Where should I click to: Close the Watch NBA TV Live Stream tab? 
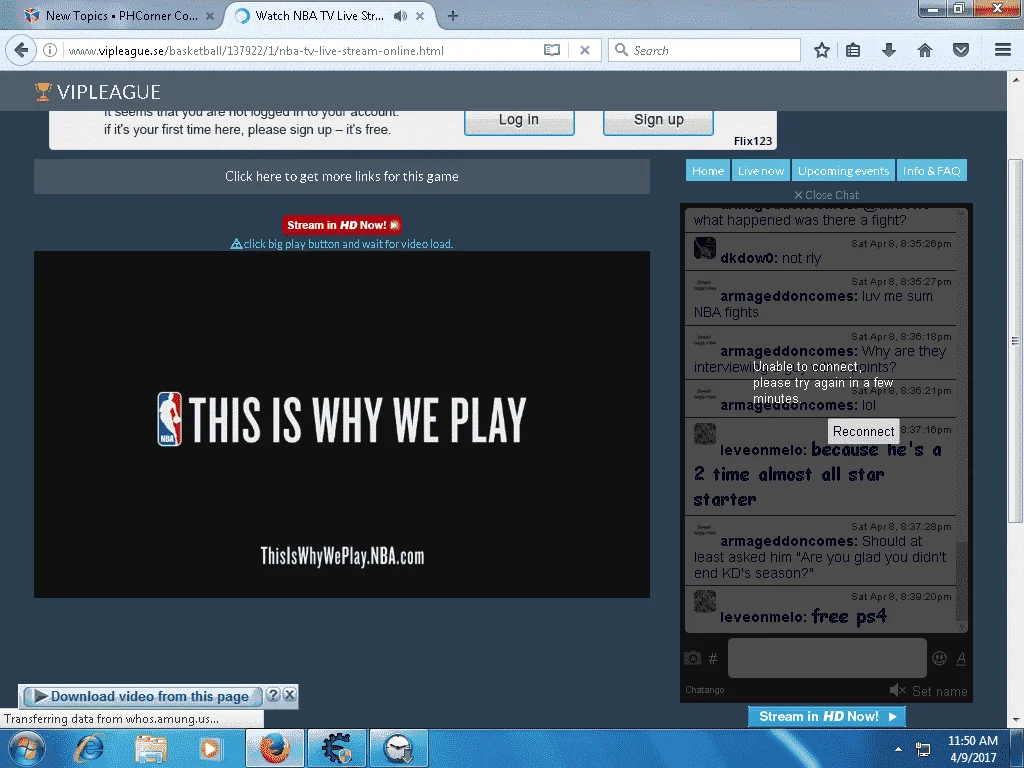[x=420, y=16]
